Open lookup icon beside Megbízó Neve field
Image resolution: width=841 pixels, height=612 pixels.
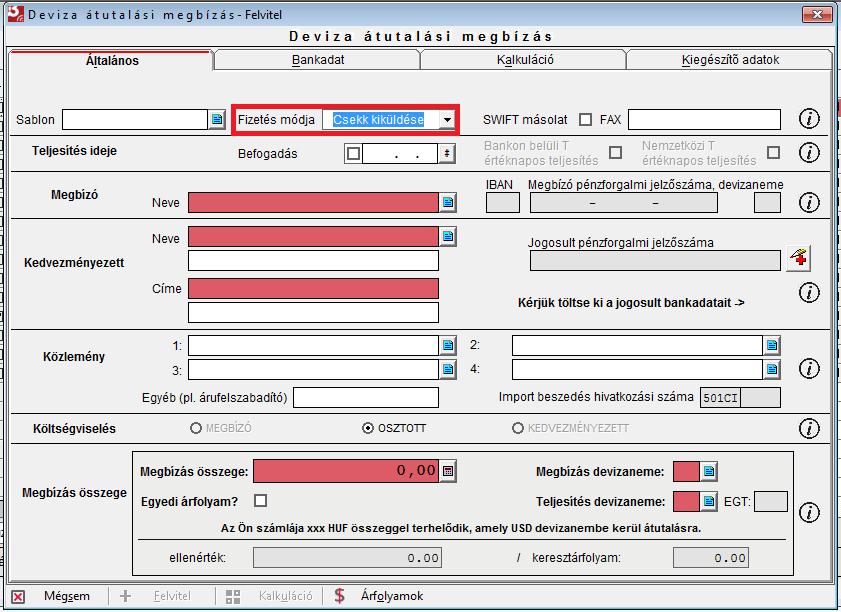point(448,203)
